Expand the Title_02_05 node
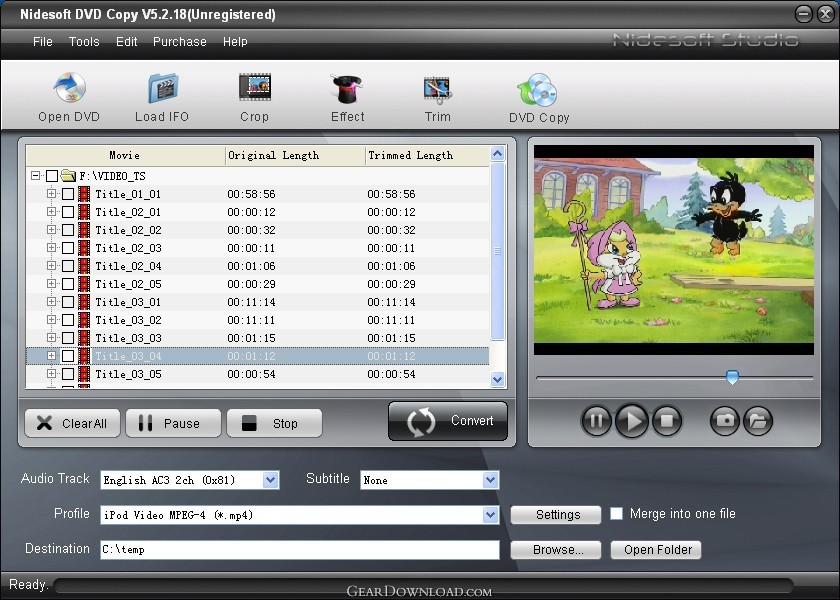 51,283
